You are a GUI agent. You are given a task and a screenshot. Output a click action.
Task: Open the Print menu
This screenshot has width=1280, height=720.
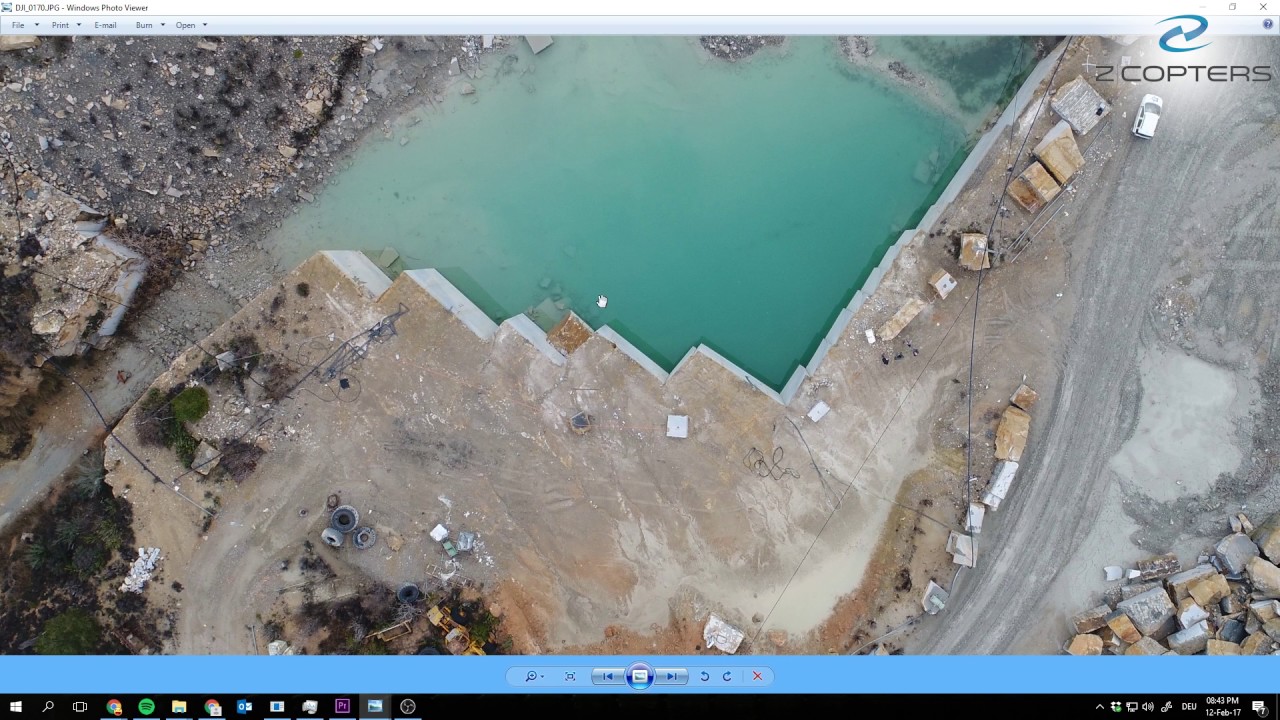(x=61, y=25)
